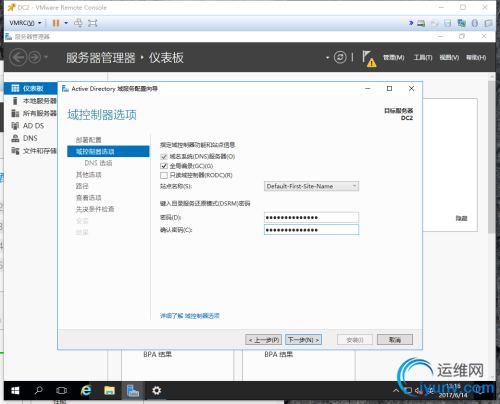Open the 工具(T) menu
The height and width of the screenshot is (404, 500).
tap(423, 58)
